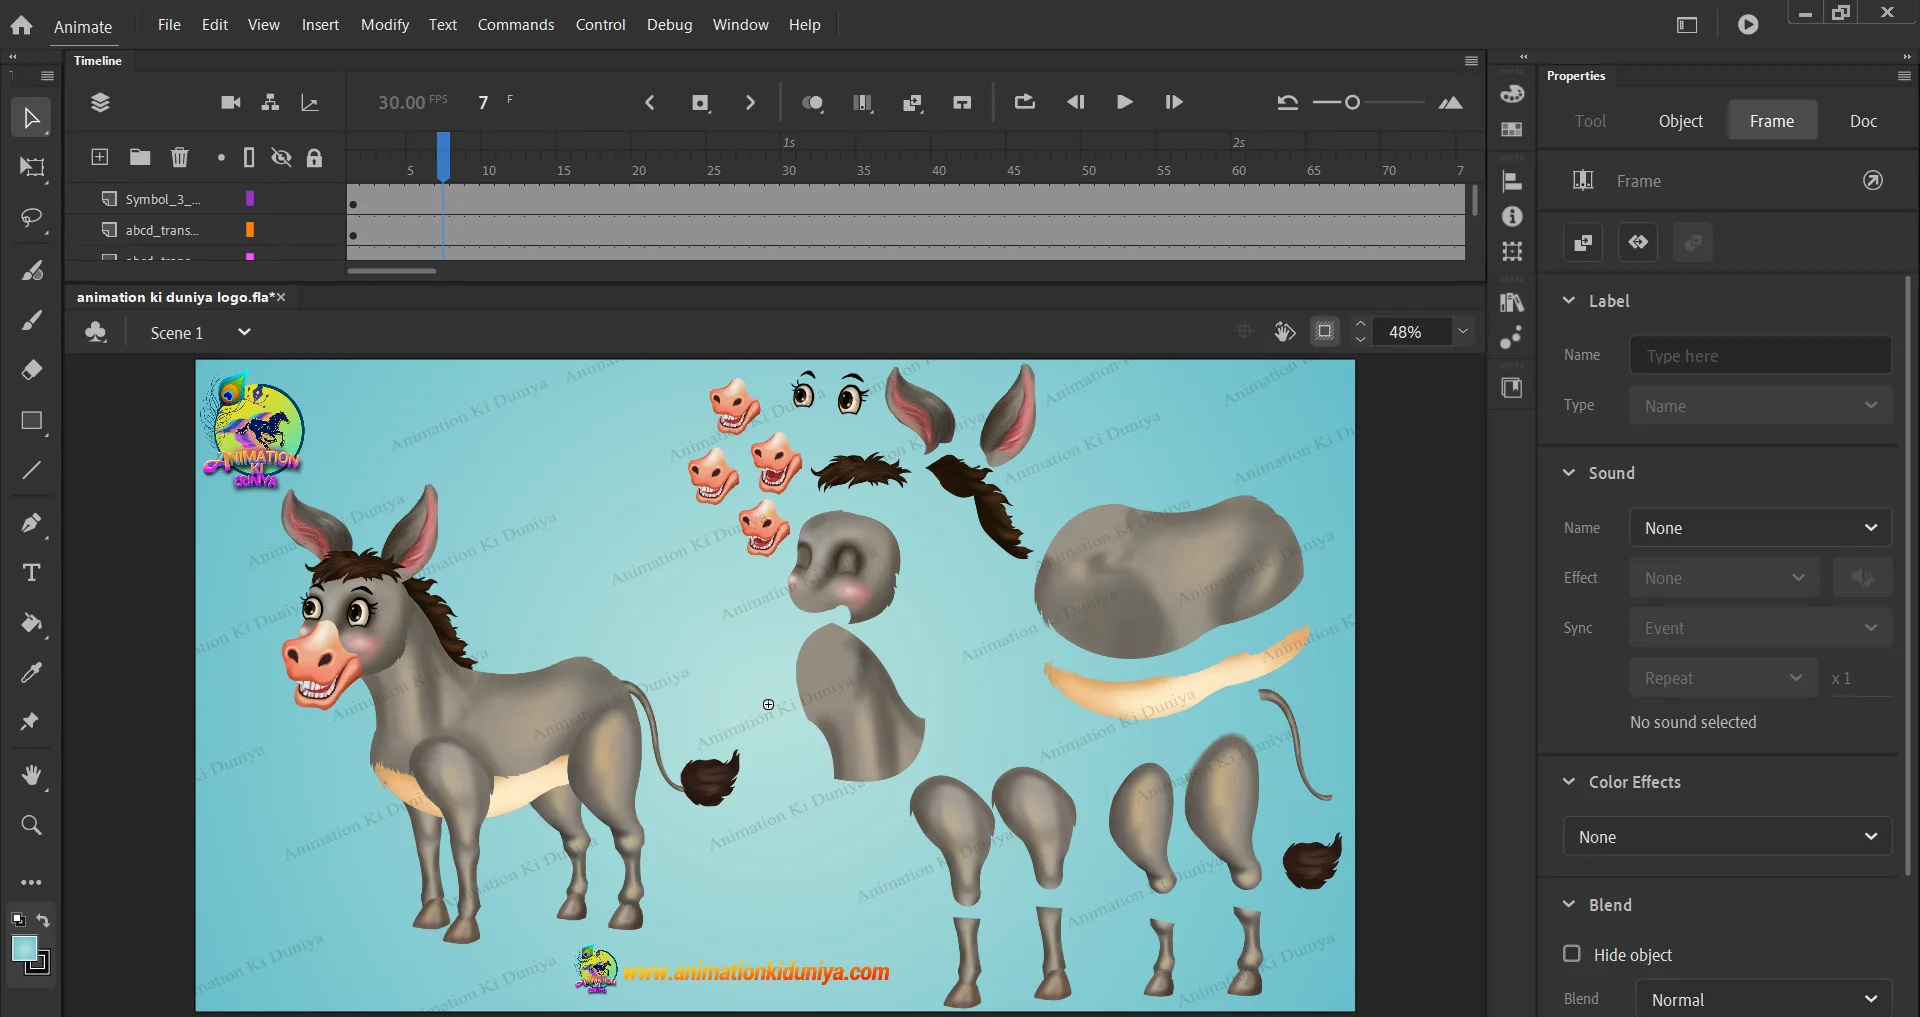The image size is (1920, 1017).
Task: Add a new layer in timeline
Action: [100, 157]
